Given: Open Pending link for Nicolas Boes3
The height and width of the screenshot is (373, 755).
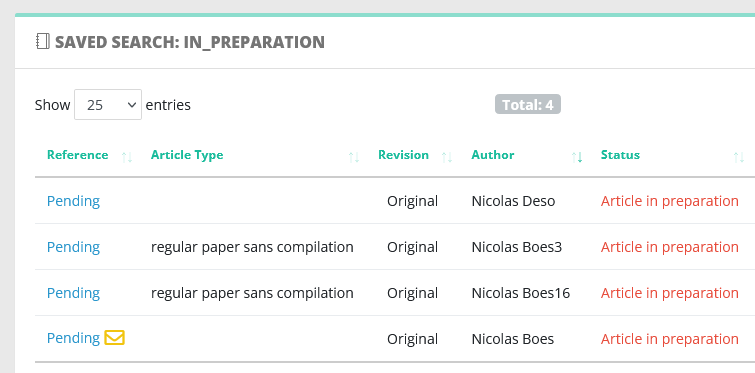Looking at the screenshot, I should [73, 247].
